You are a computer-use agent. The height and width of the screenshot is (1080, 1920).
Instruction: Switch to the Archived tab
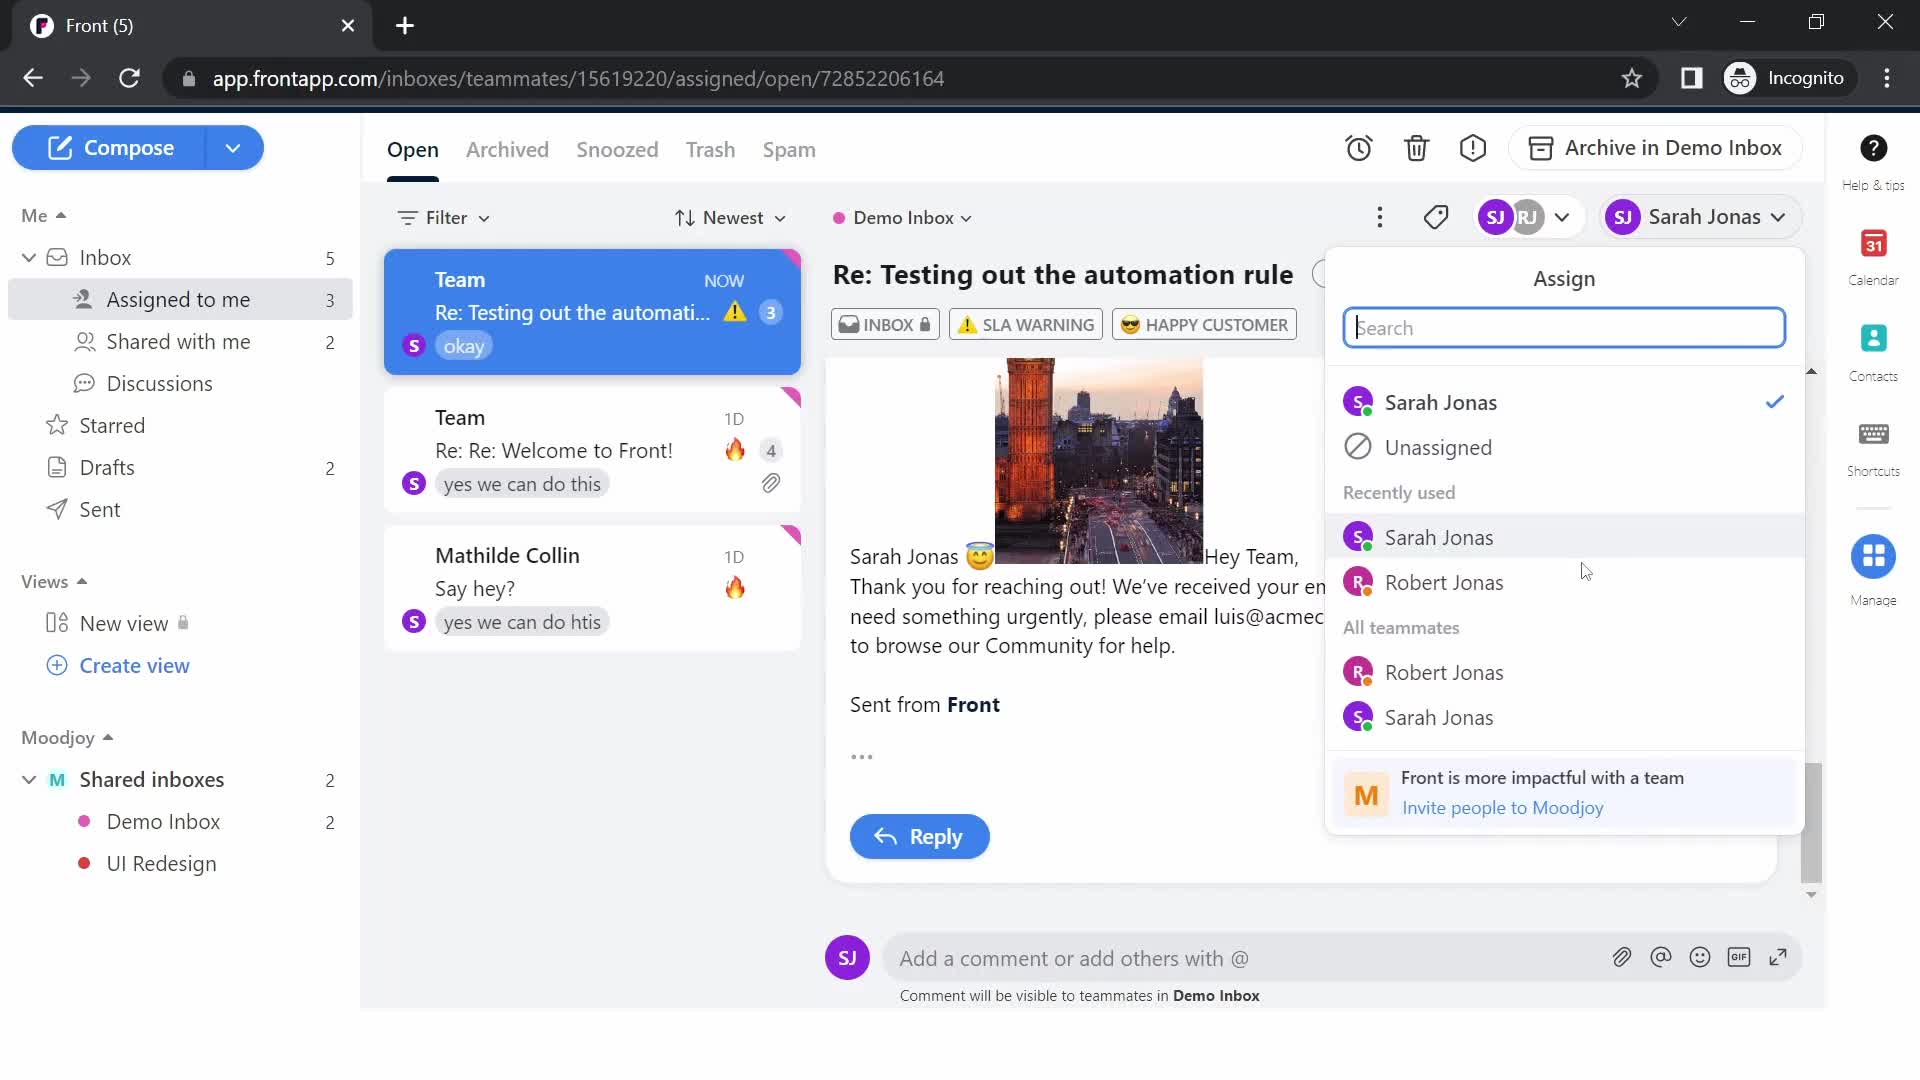pos(507,149)
